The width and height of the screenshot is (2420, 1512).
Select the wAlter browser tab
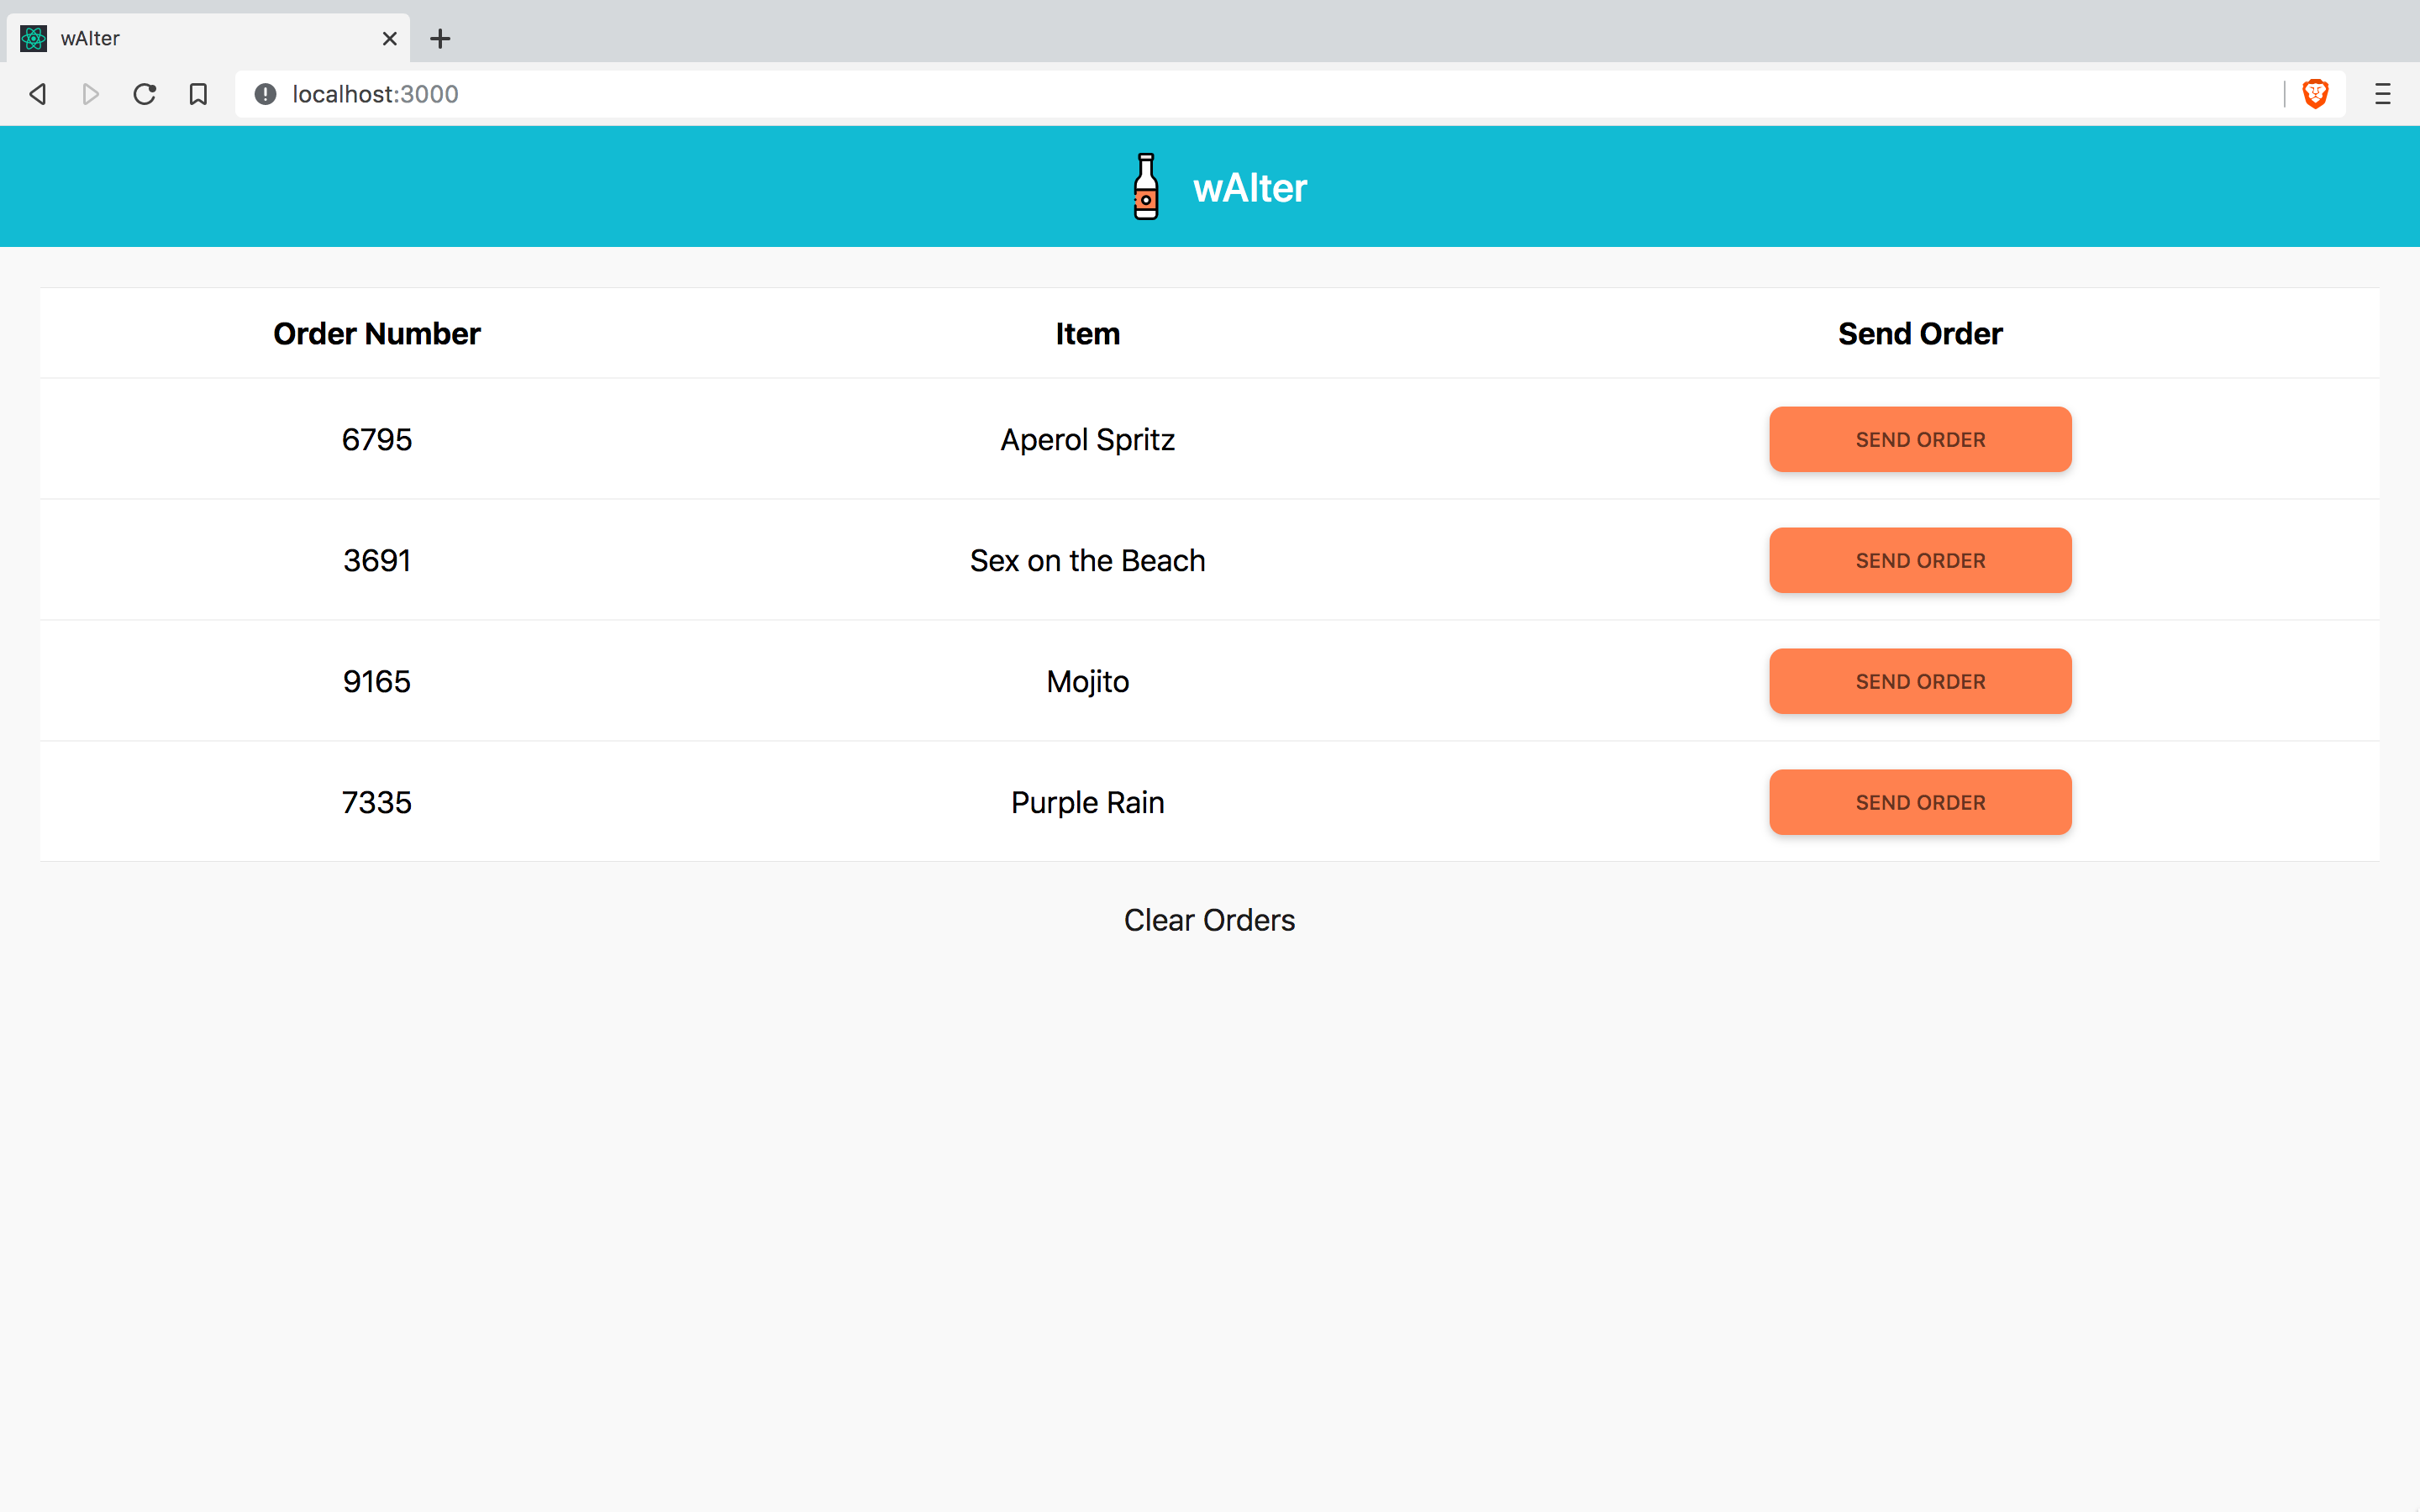coord(200,39)
